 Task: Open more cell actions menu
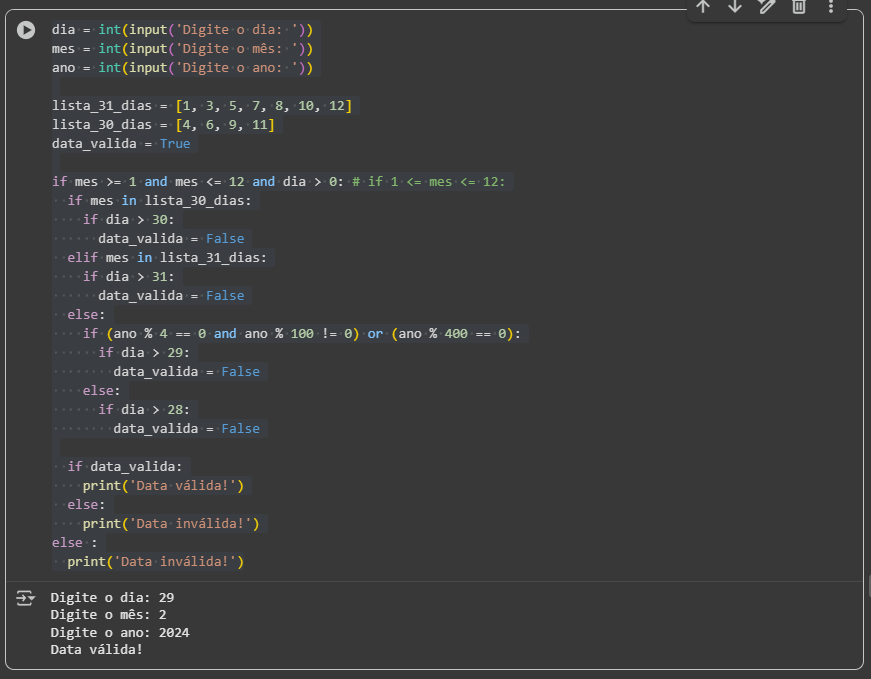click(x=830, y=7)
